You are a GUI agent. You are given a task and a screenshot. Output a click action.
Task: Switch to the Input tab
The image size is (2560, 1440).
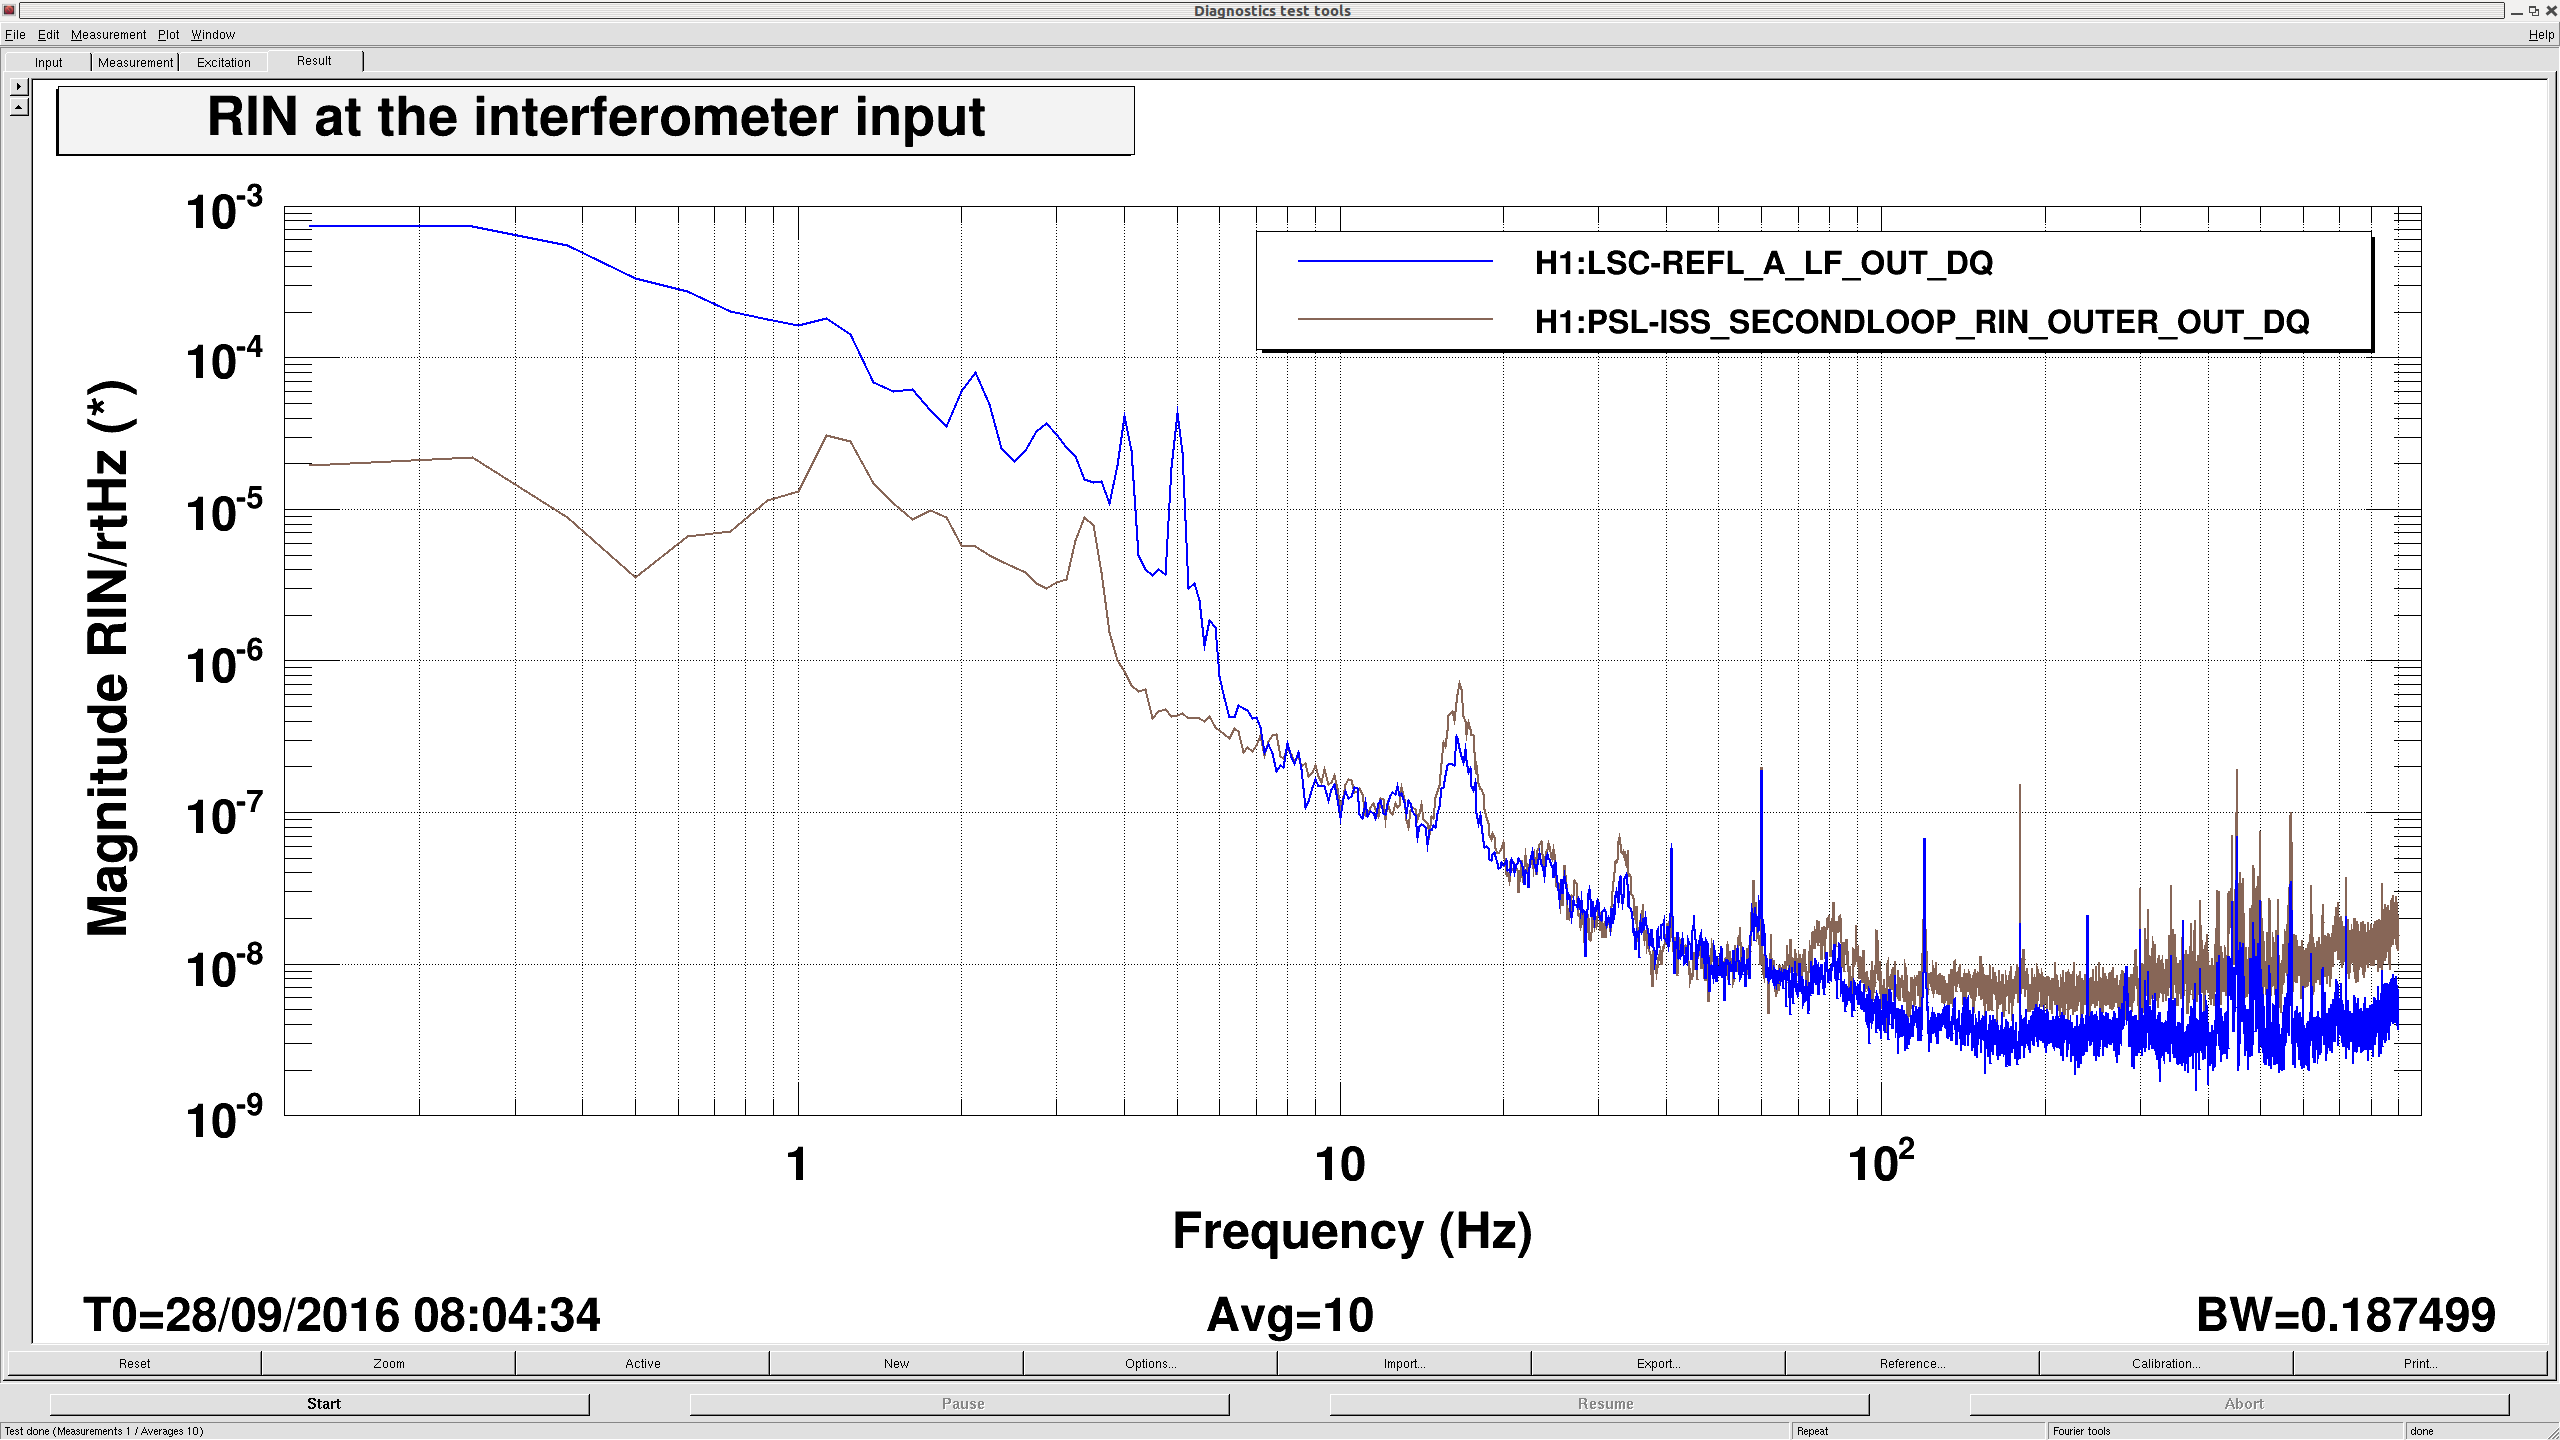point(48,62)
